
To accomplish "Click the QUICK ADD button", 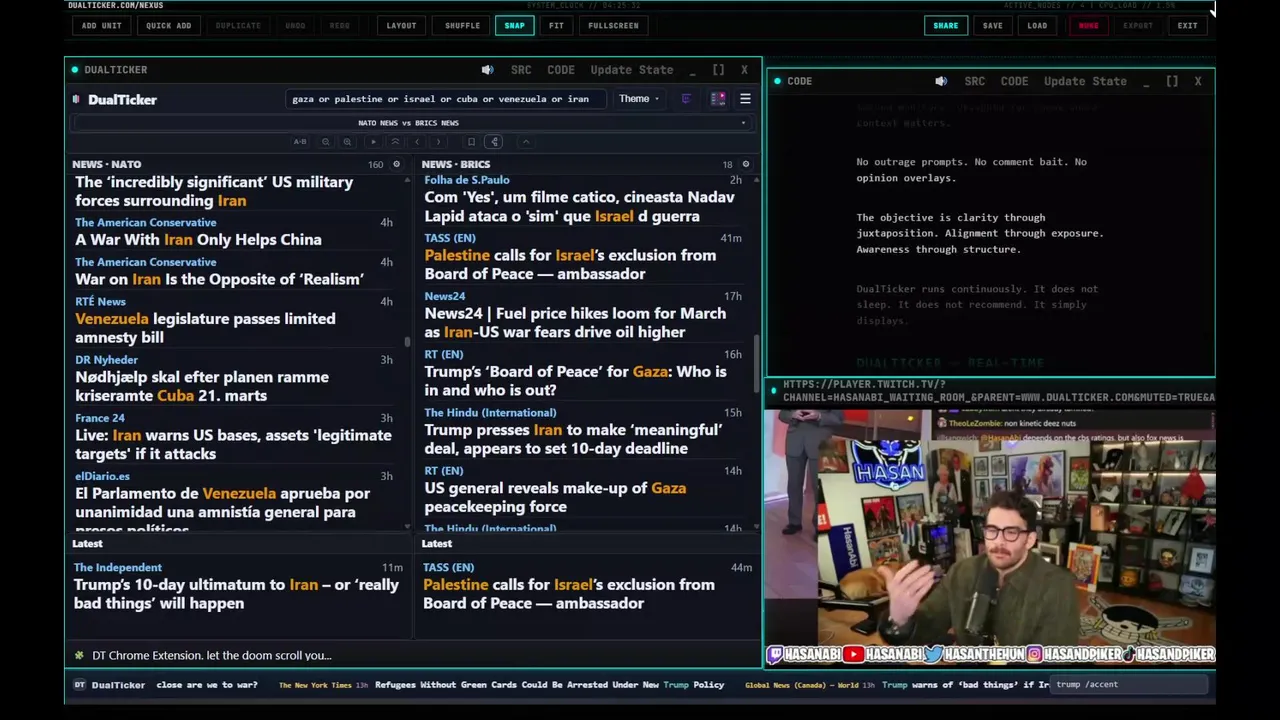I will (x=168, y=25).
